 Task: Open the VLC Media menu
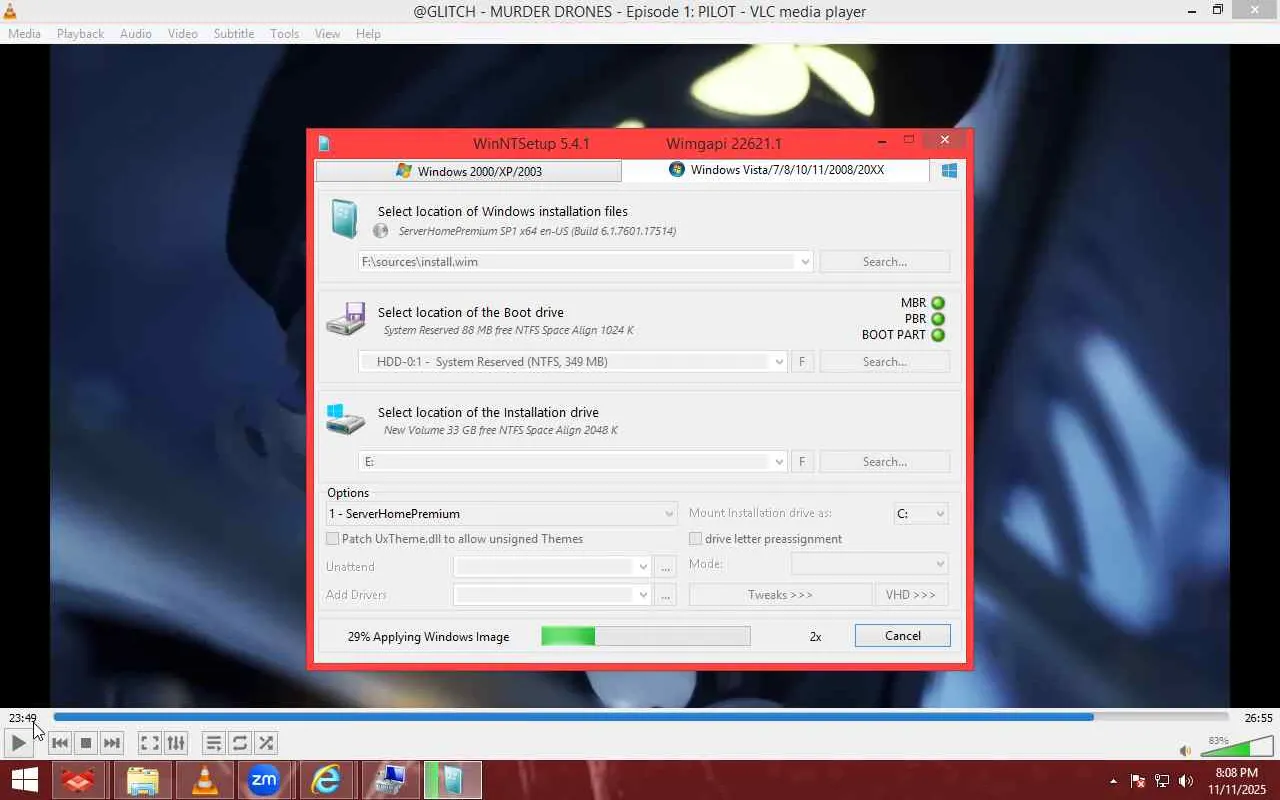click(x=24, y=33)
